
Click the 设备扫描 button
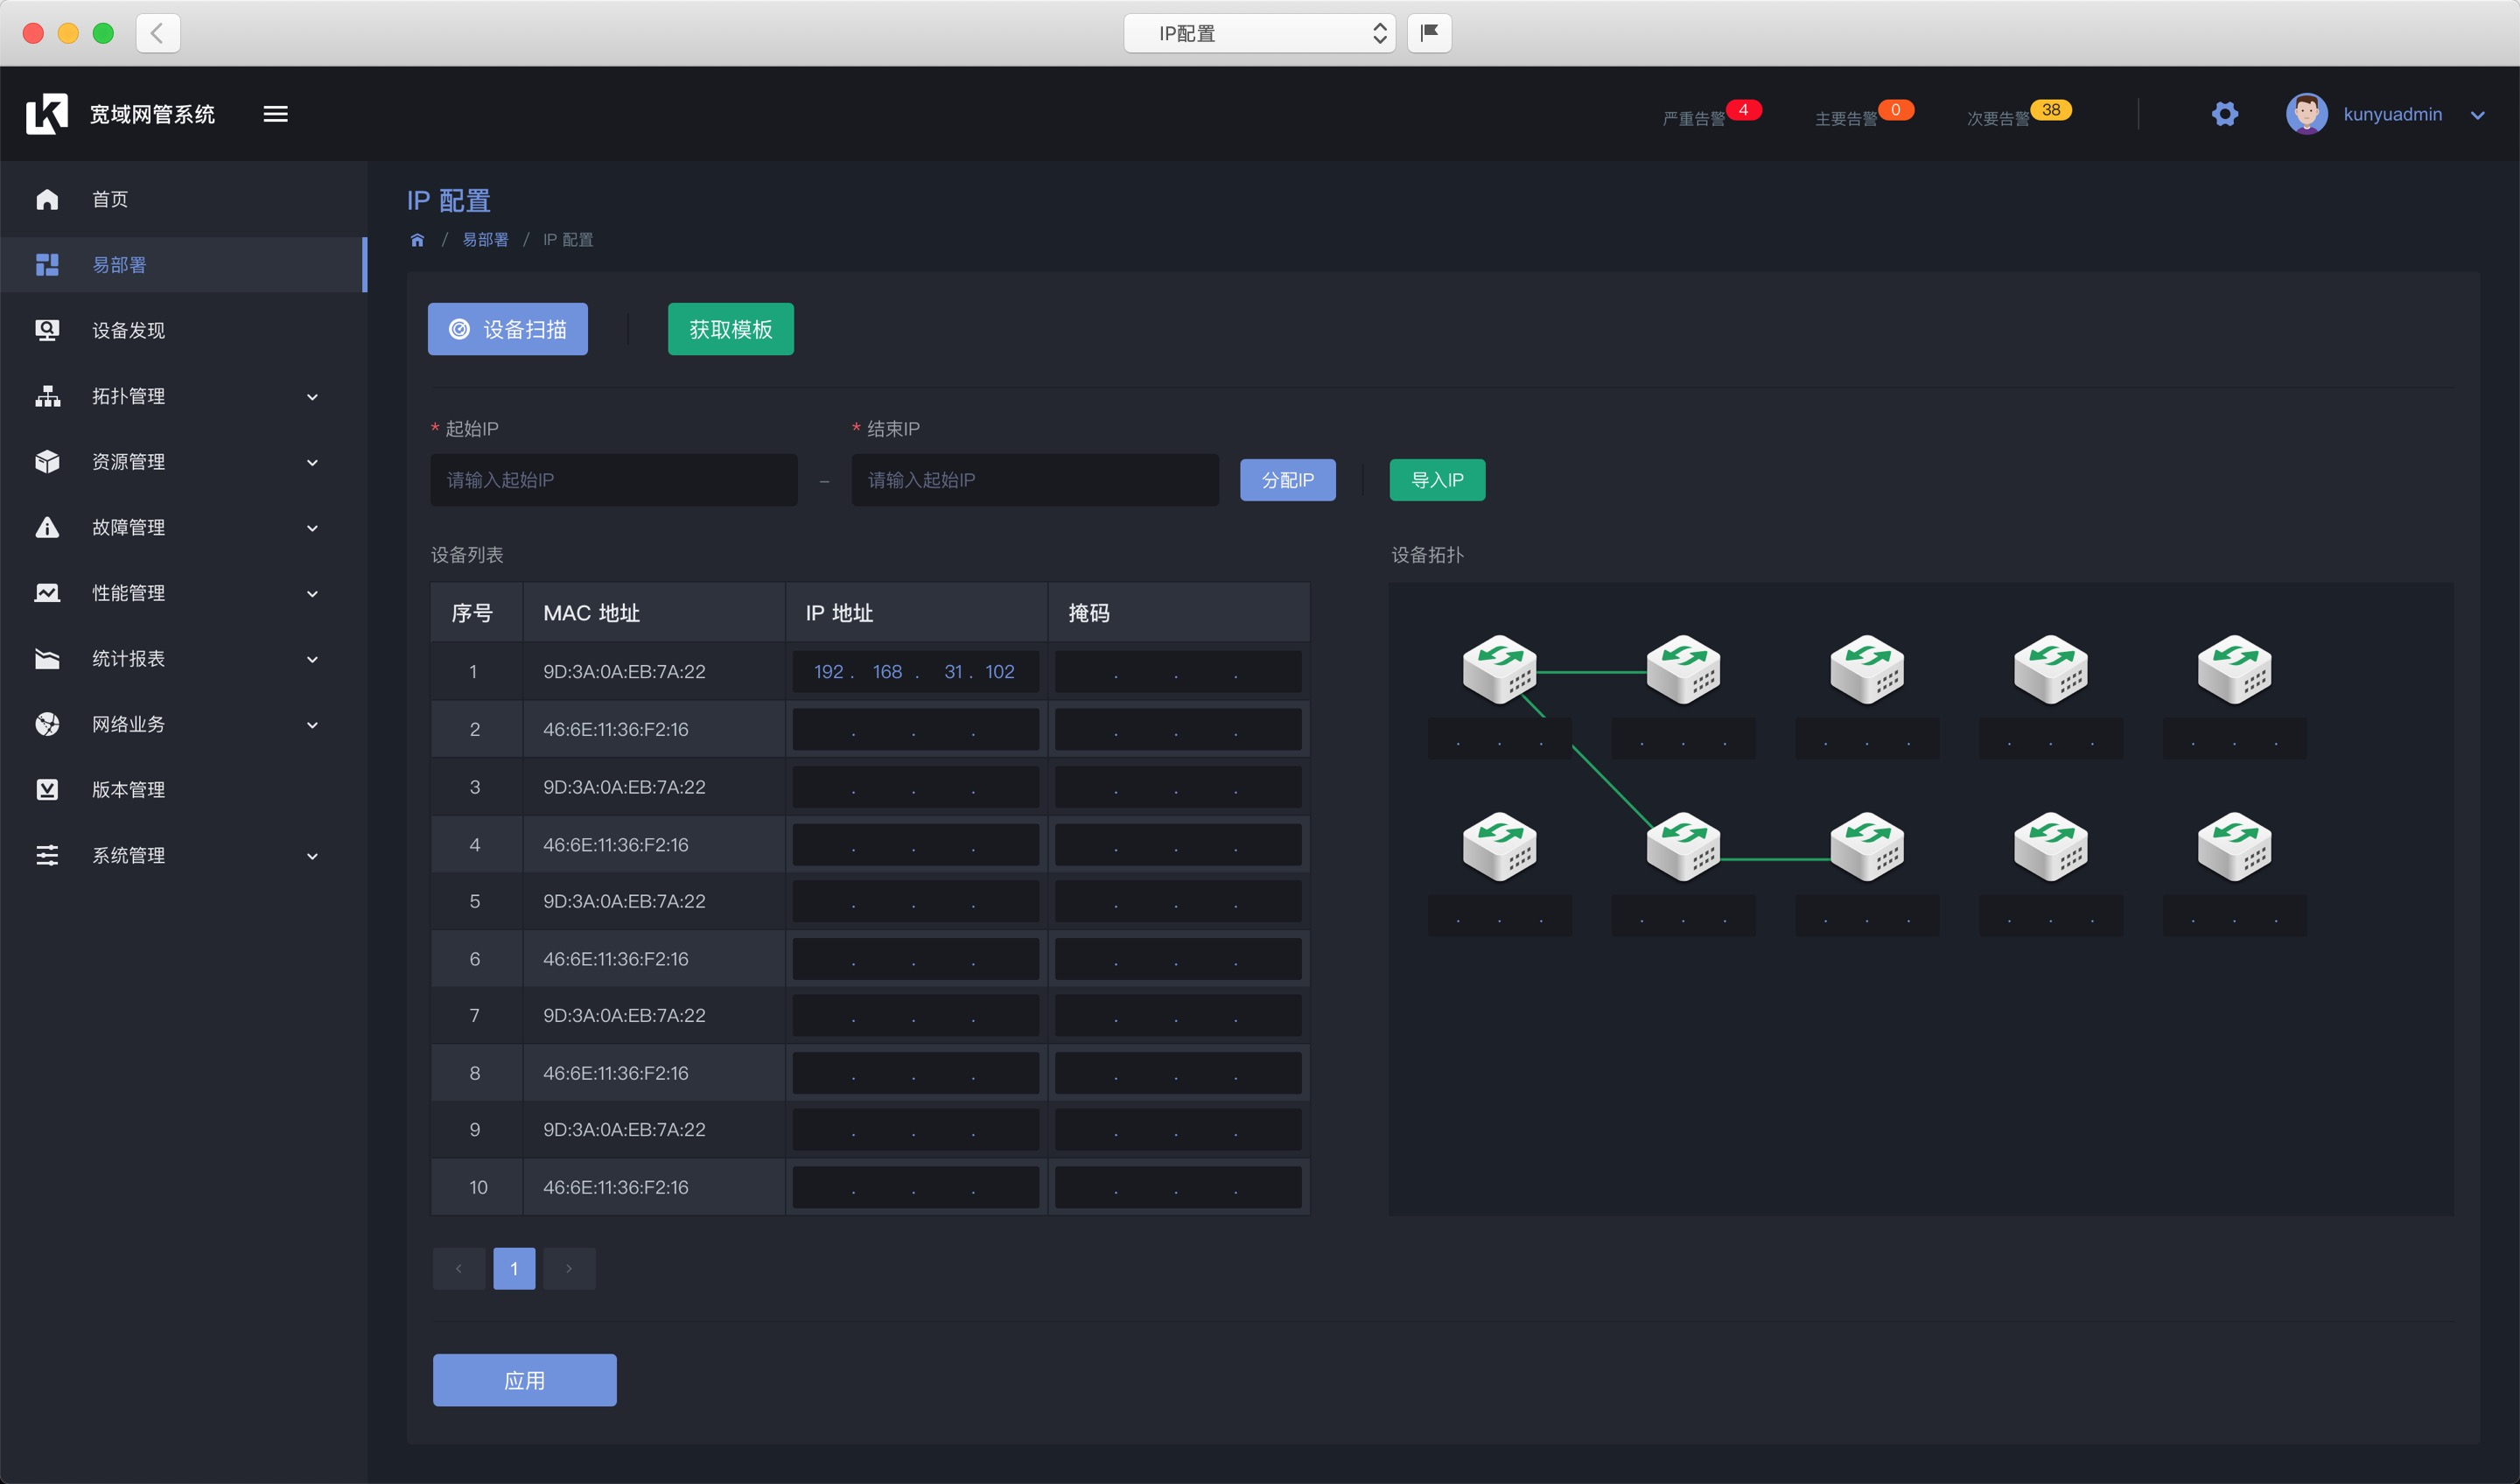click(507, 329)
